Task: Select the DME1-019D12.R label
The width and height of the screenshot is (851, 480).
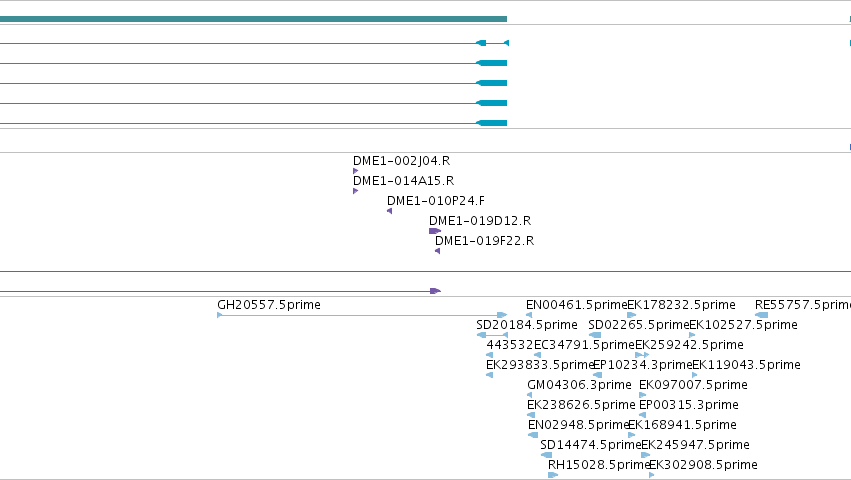Action: 480,221
